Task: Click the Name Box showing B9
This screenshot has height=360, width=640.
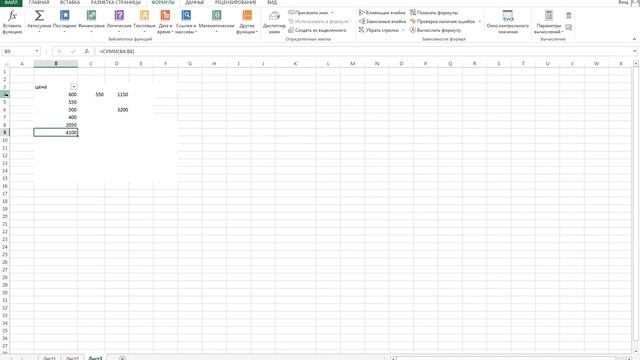Action: 18,51
